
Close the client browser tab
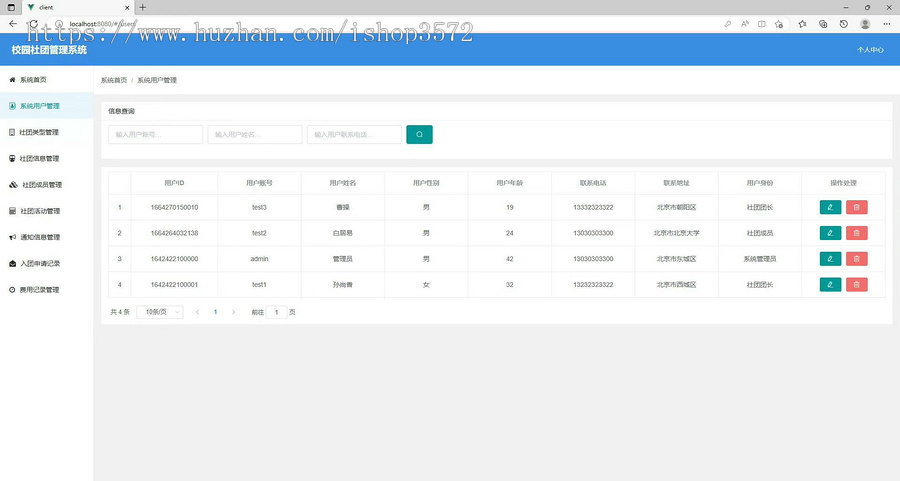[x=127, y=7]
